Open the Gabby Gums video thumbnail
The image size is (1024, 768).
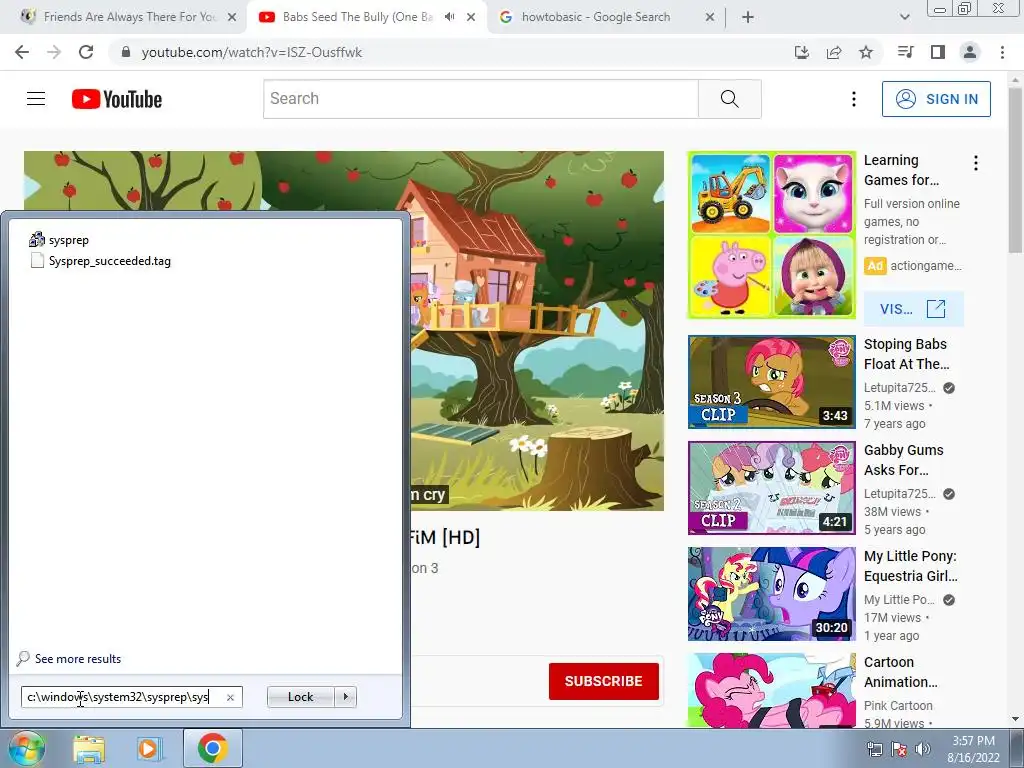(x=772, y=488)
